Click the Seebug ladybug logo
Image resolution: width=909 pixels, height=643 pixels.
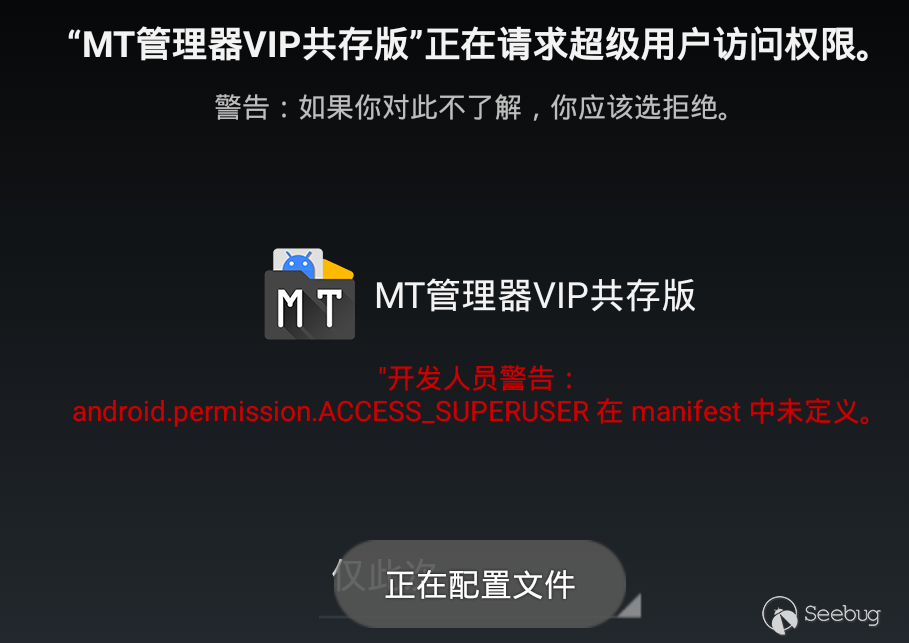tap(780, 615)
